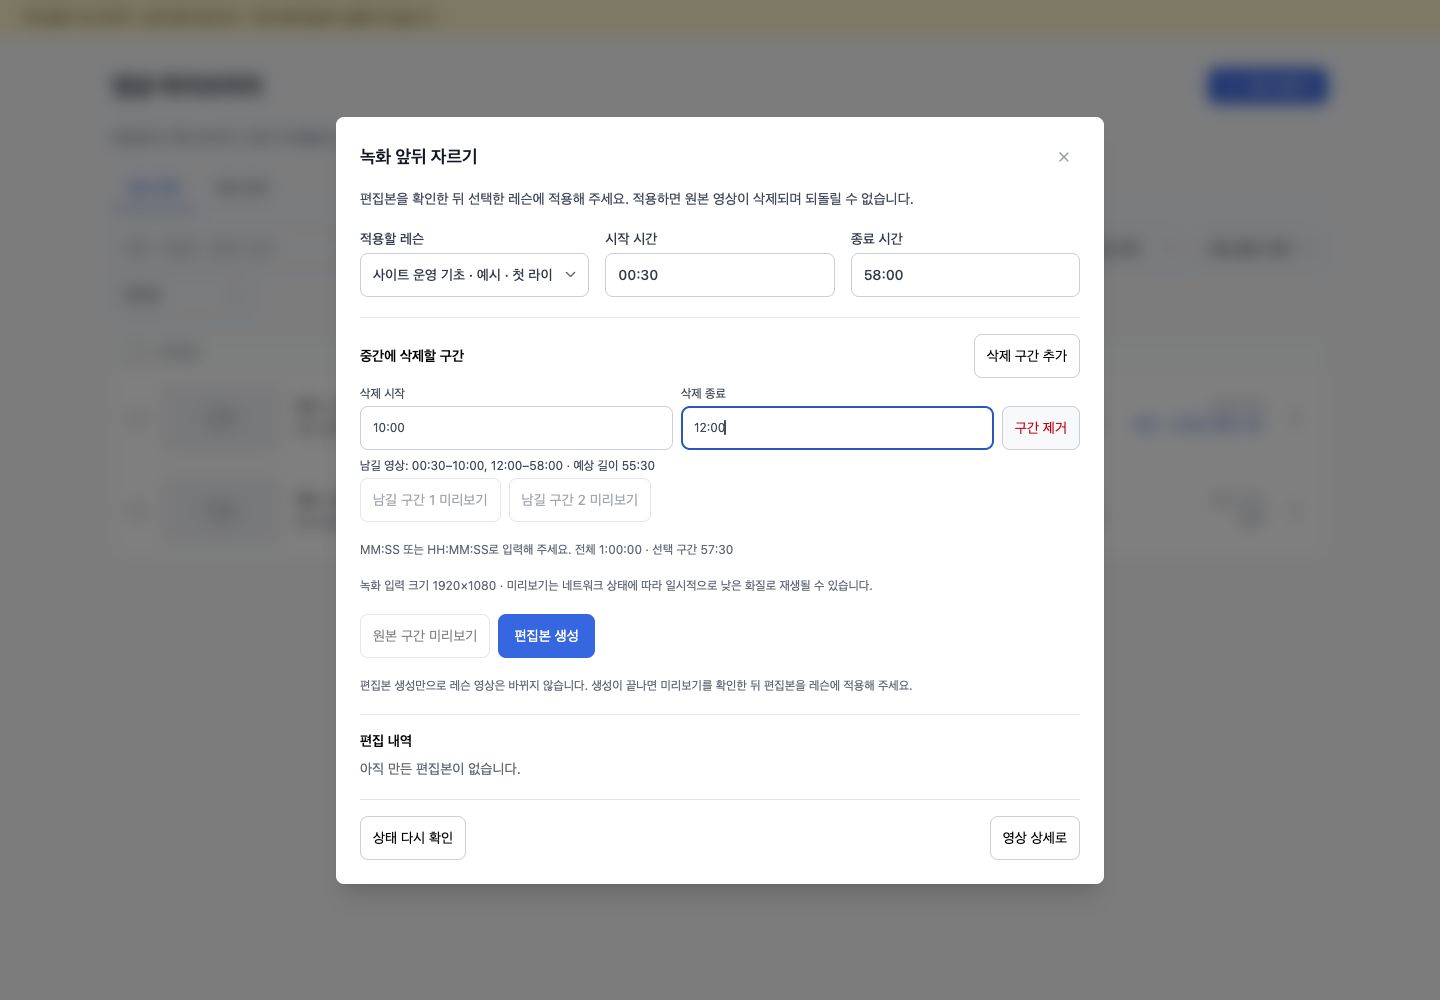
Task: Click the 녹화 입력 크기 1920×1080 note
Action: (616, 586)
